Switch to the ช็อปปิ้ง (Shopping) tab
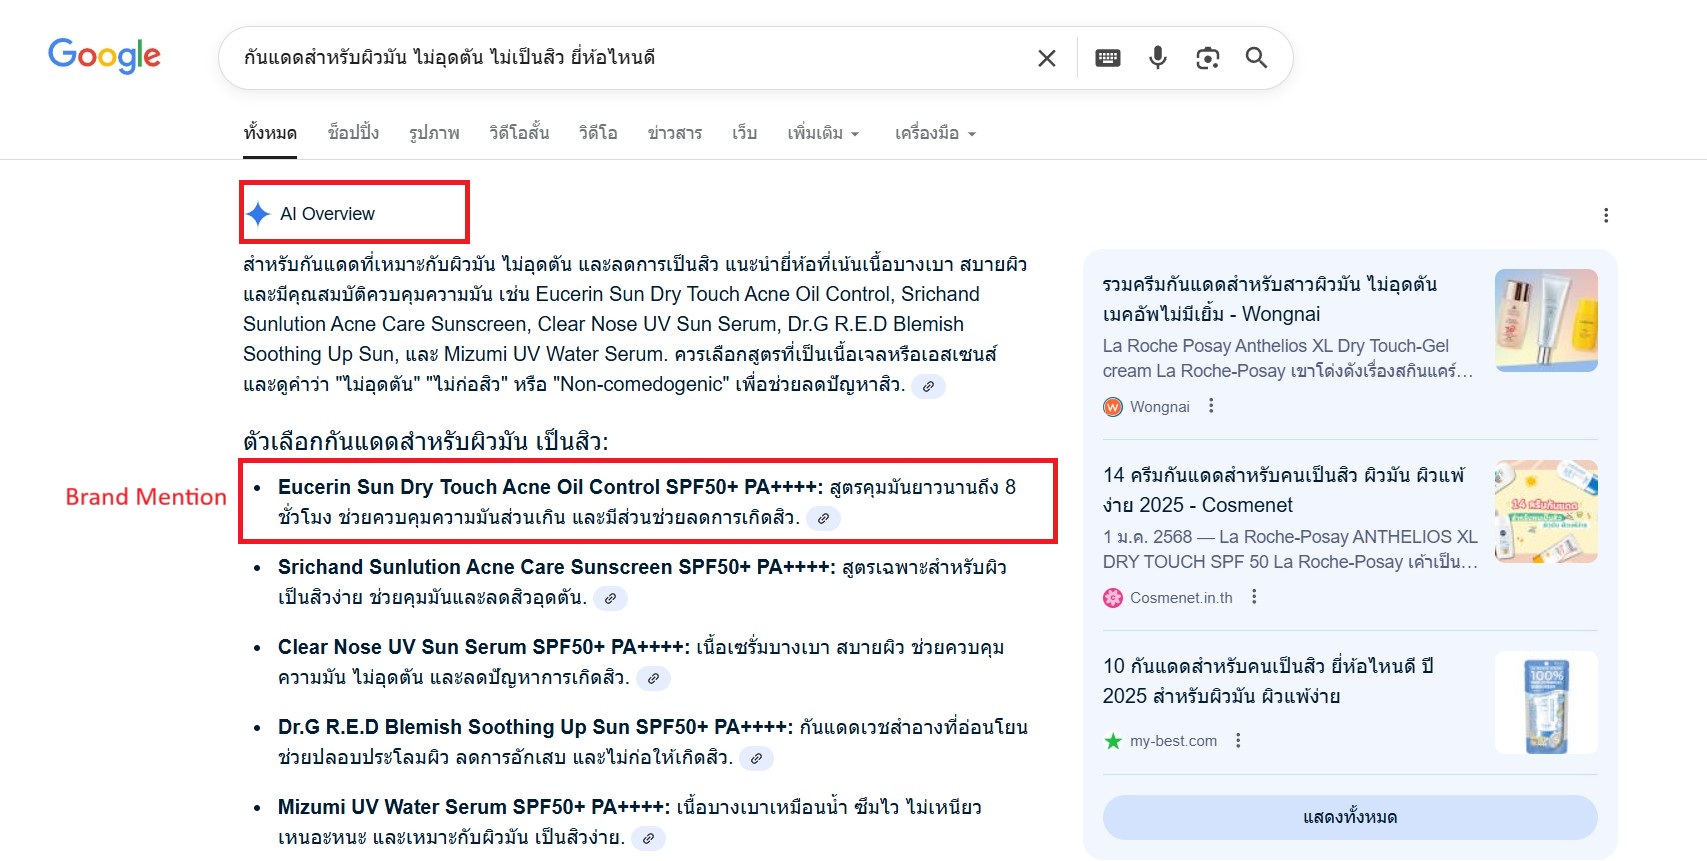This screenshot has height=861, width=1707. (x=353, y=133)
